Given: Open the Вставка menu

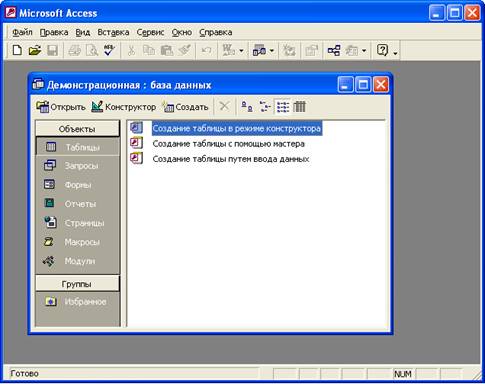Looking at the screenshot, I should point(113,32).
